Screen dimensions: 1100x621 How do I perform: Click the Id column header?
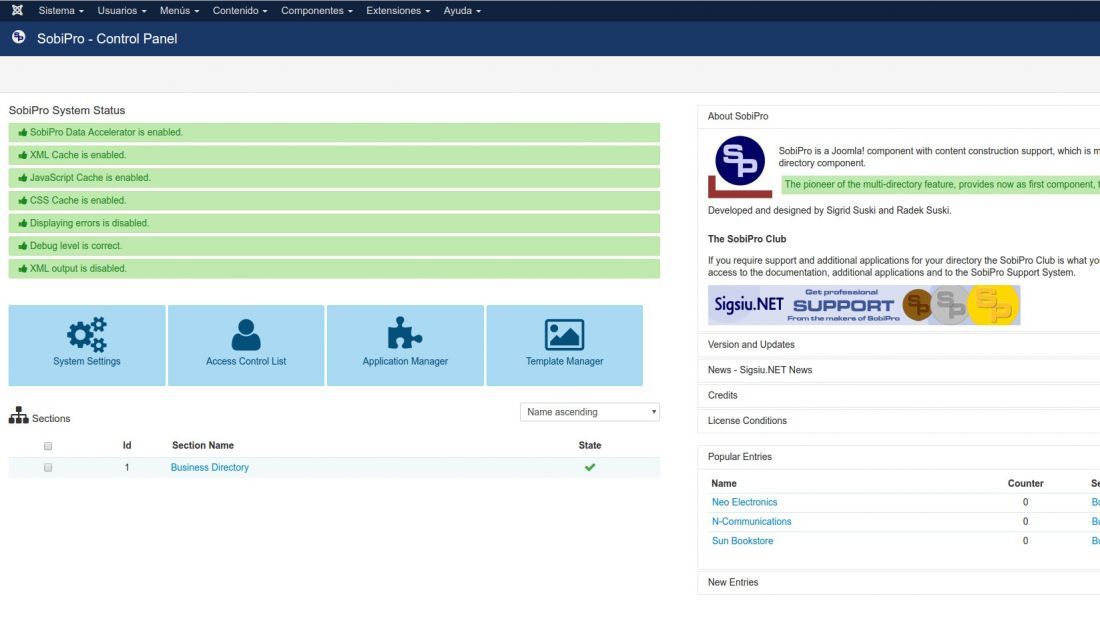tap(127, 446)
